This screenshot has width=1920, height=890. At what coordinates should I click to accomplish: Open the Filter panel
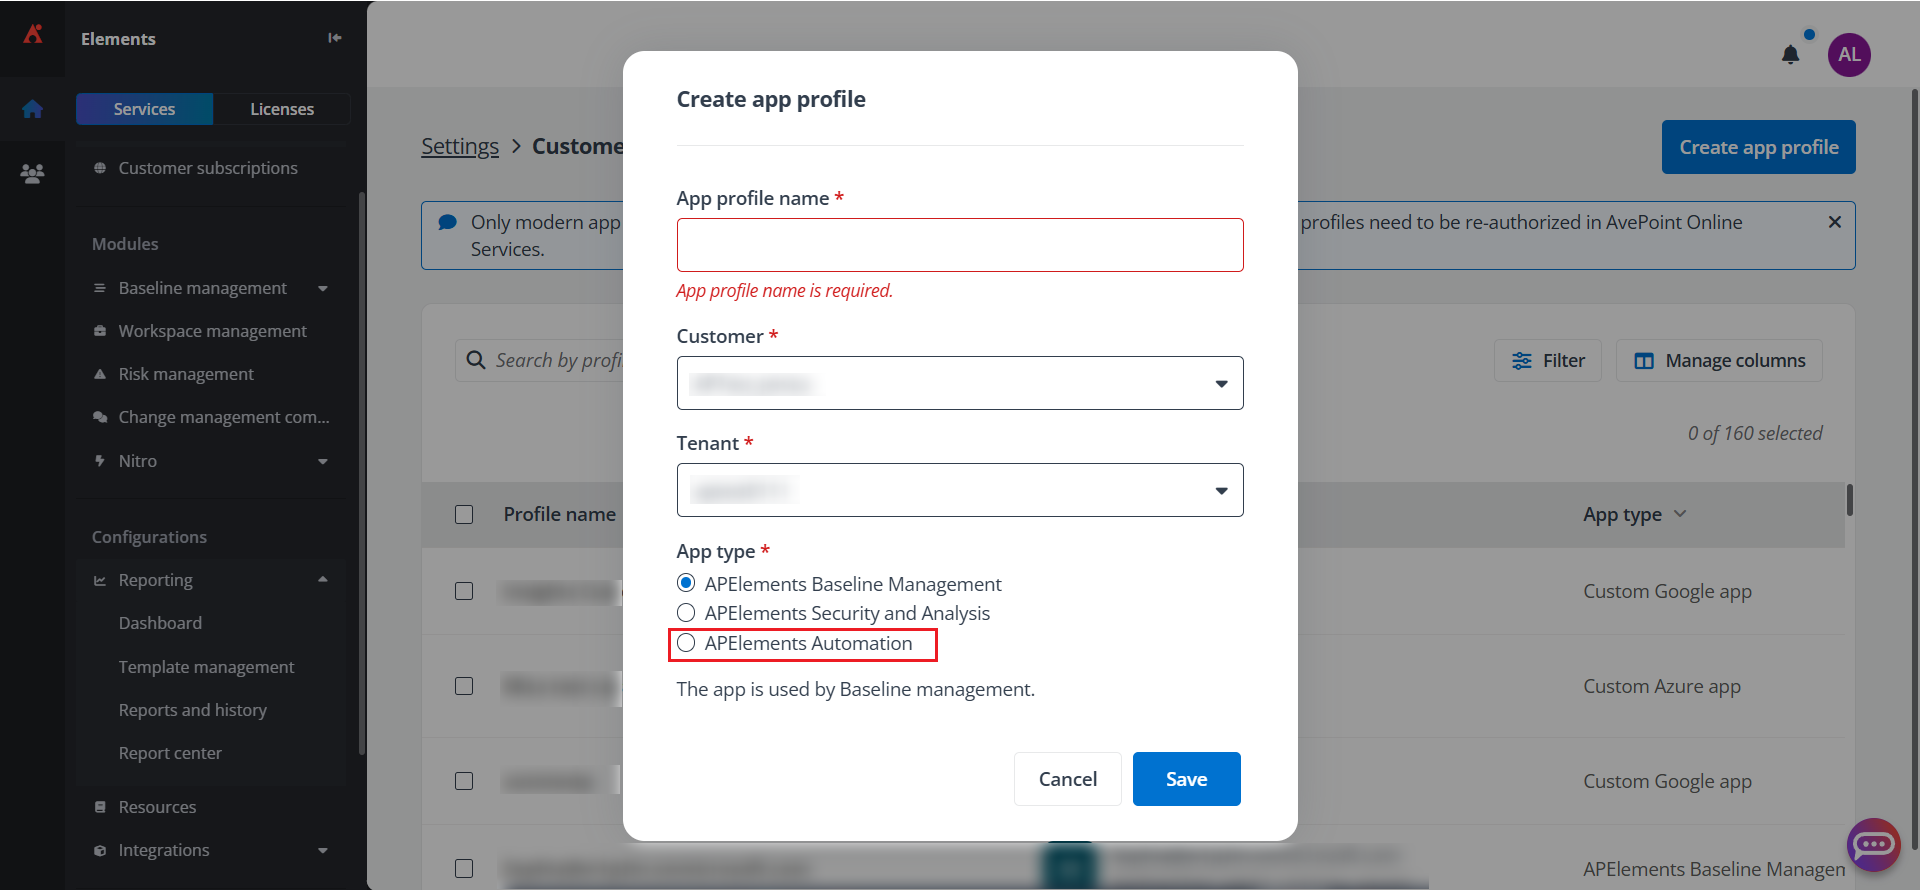tap(1547, 360)
